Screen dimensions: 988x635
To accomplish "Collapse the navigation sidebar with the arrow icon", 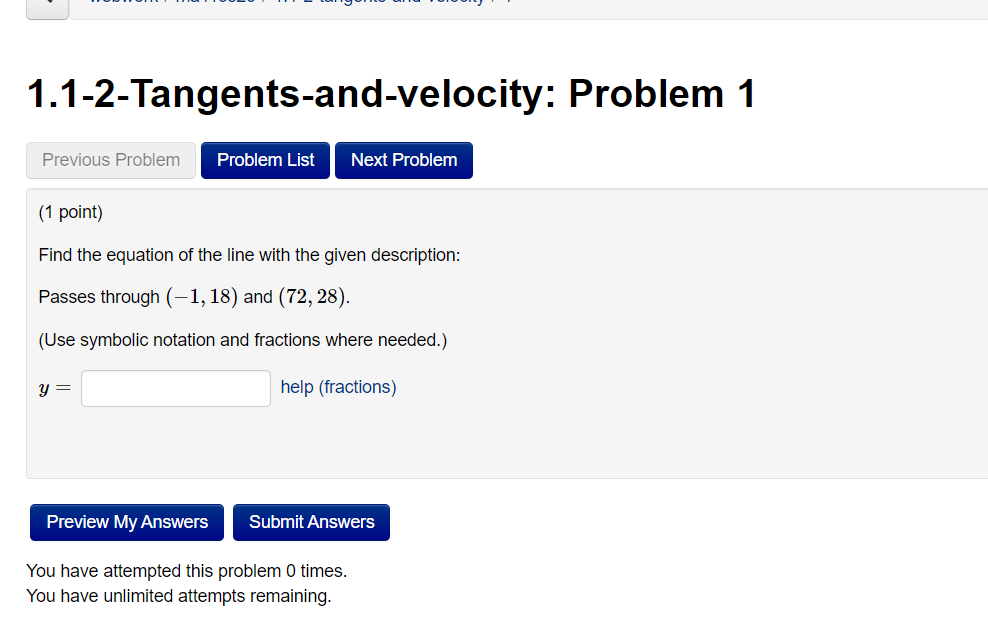I will tap(47, 5).
